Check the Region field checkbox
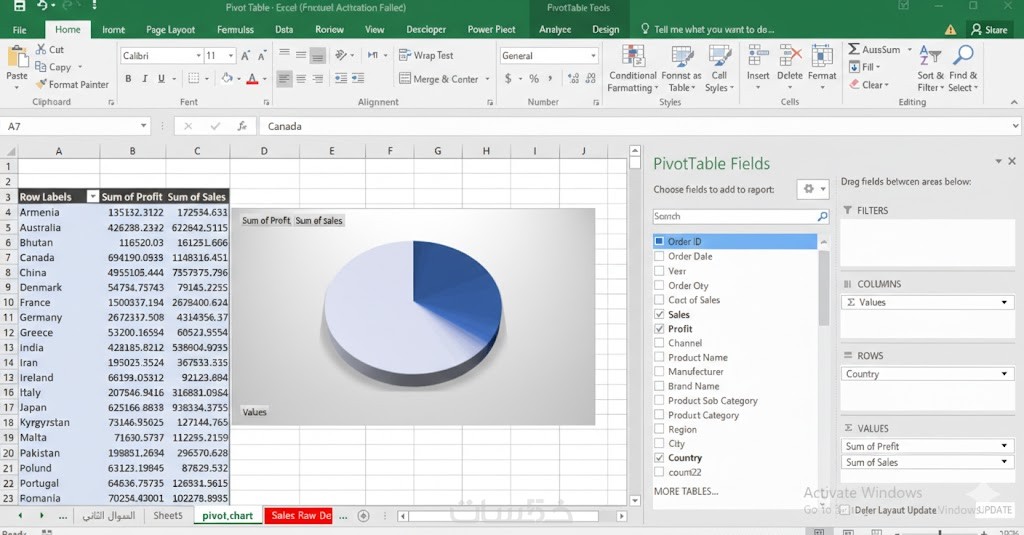Image resolution: width=1024 pixels, height=535 pixels. click(x=659, y=429)
